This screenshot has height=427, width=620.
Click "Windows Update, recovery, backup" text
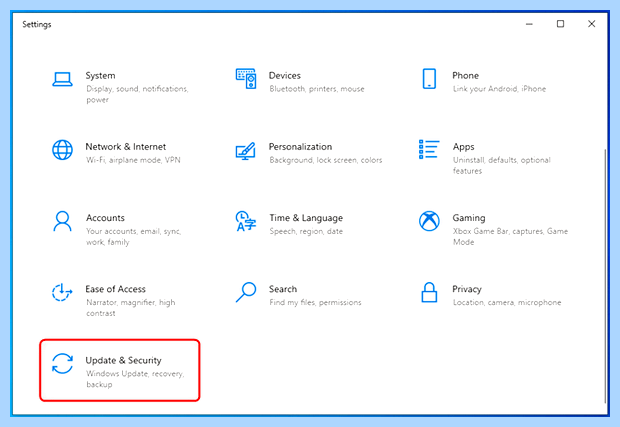135,379
